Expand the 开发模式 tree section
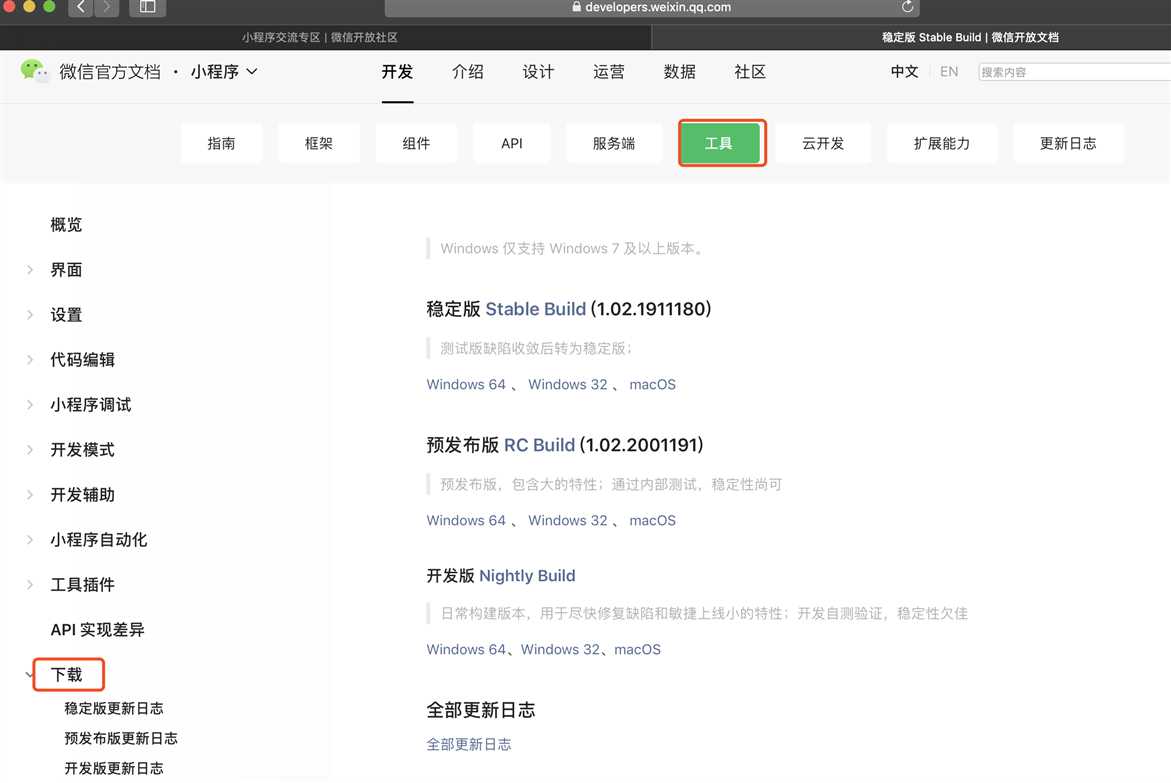 (30, 450)
